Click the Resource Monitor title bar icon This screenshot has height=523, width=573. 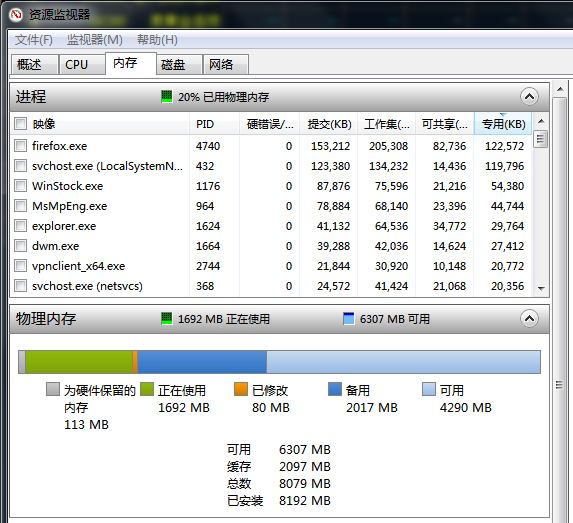pyautogui.click(x=15, y=15)
